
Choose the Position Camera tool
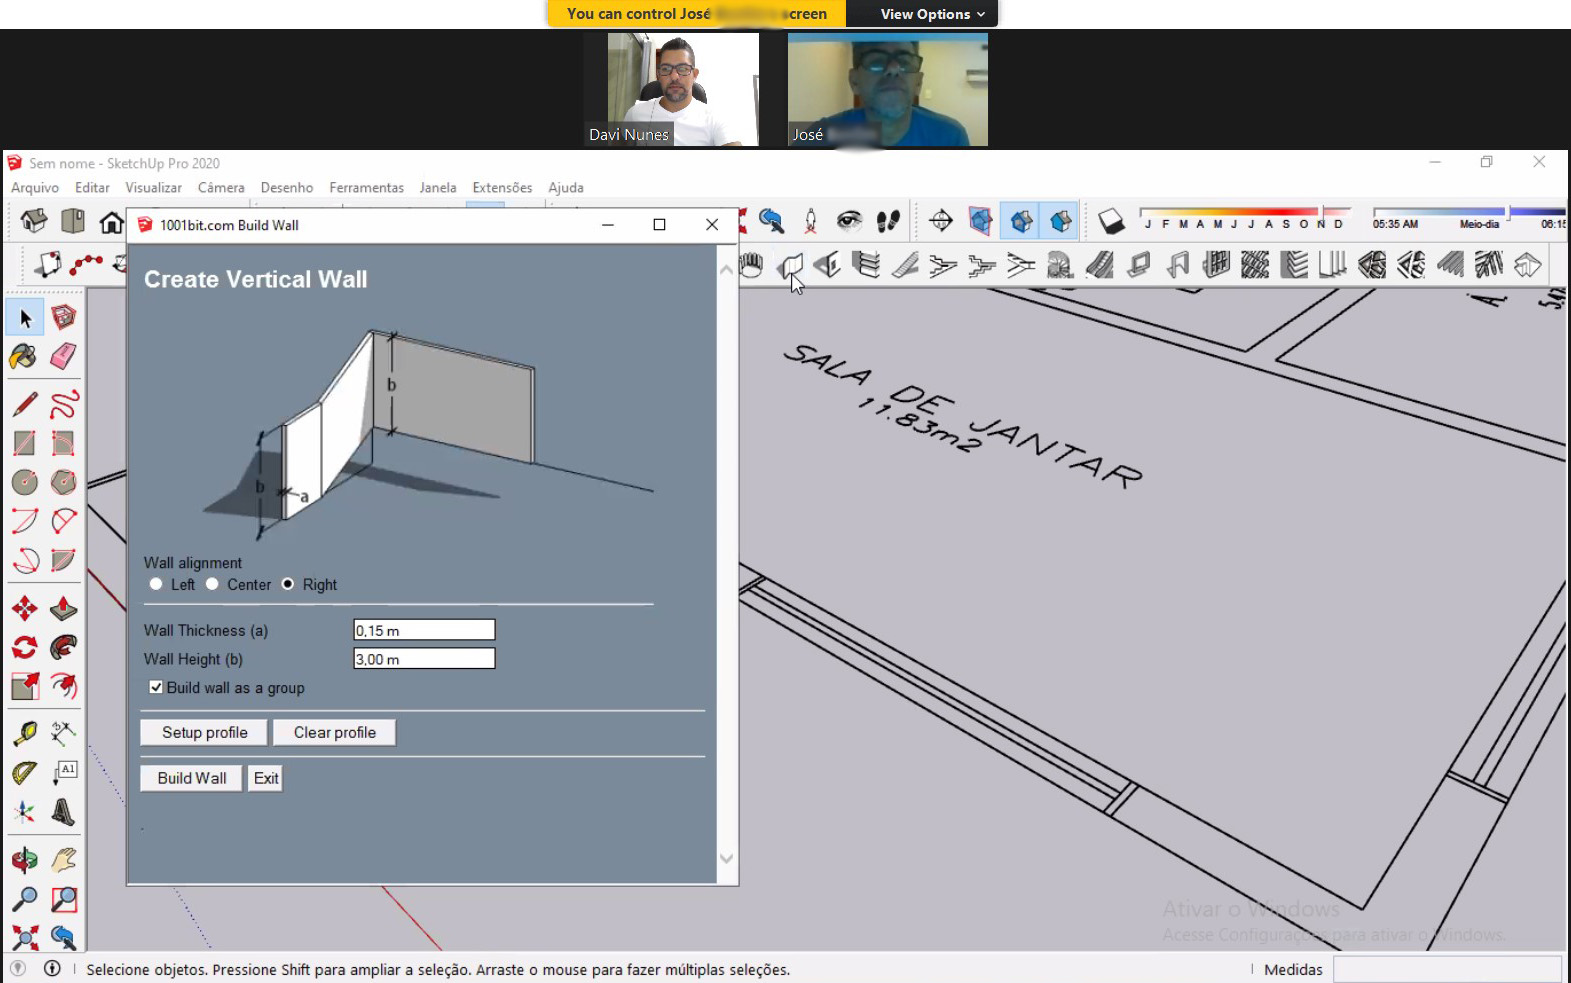pos(810,221)
